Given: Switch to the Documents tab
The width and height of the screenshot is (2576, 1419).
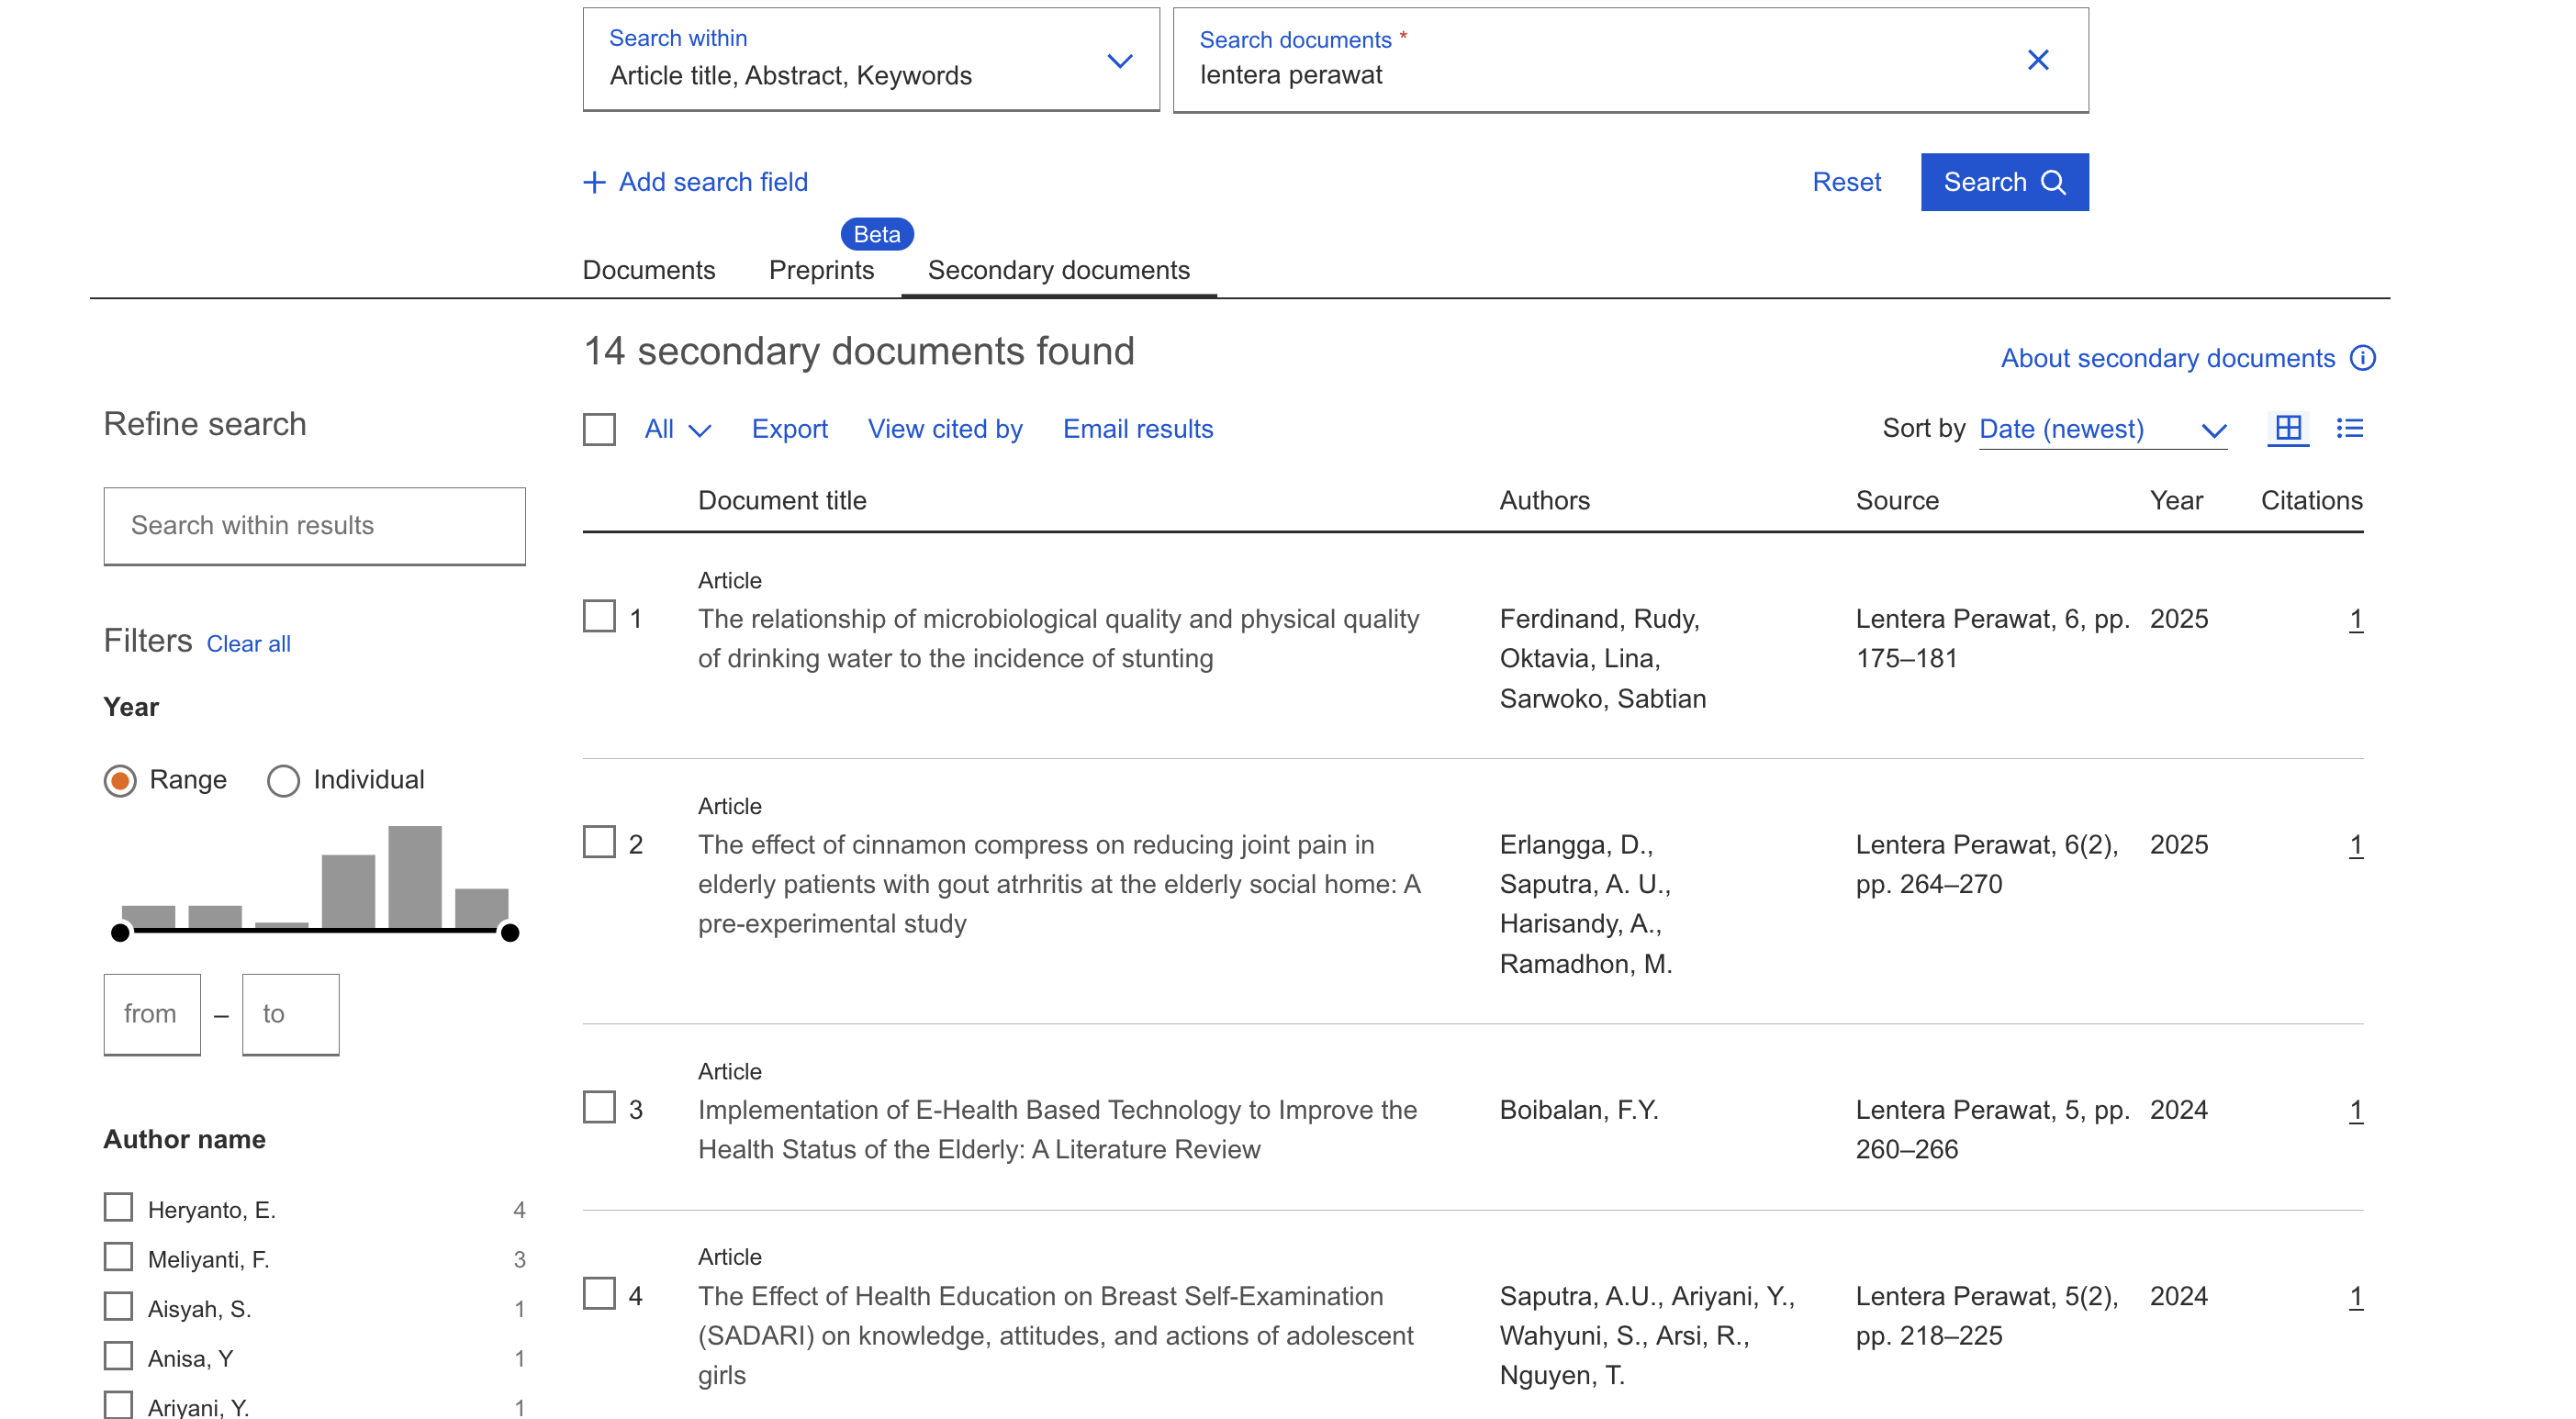Looking at the screenshot, I should coord(648,270).
